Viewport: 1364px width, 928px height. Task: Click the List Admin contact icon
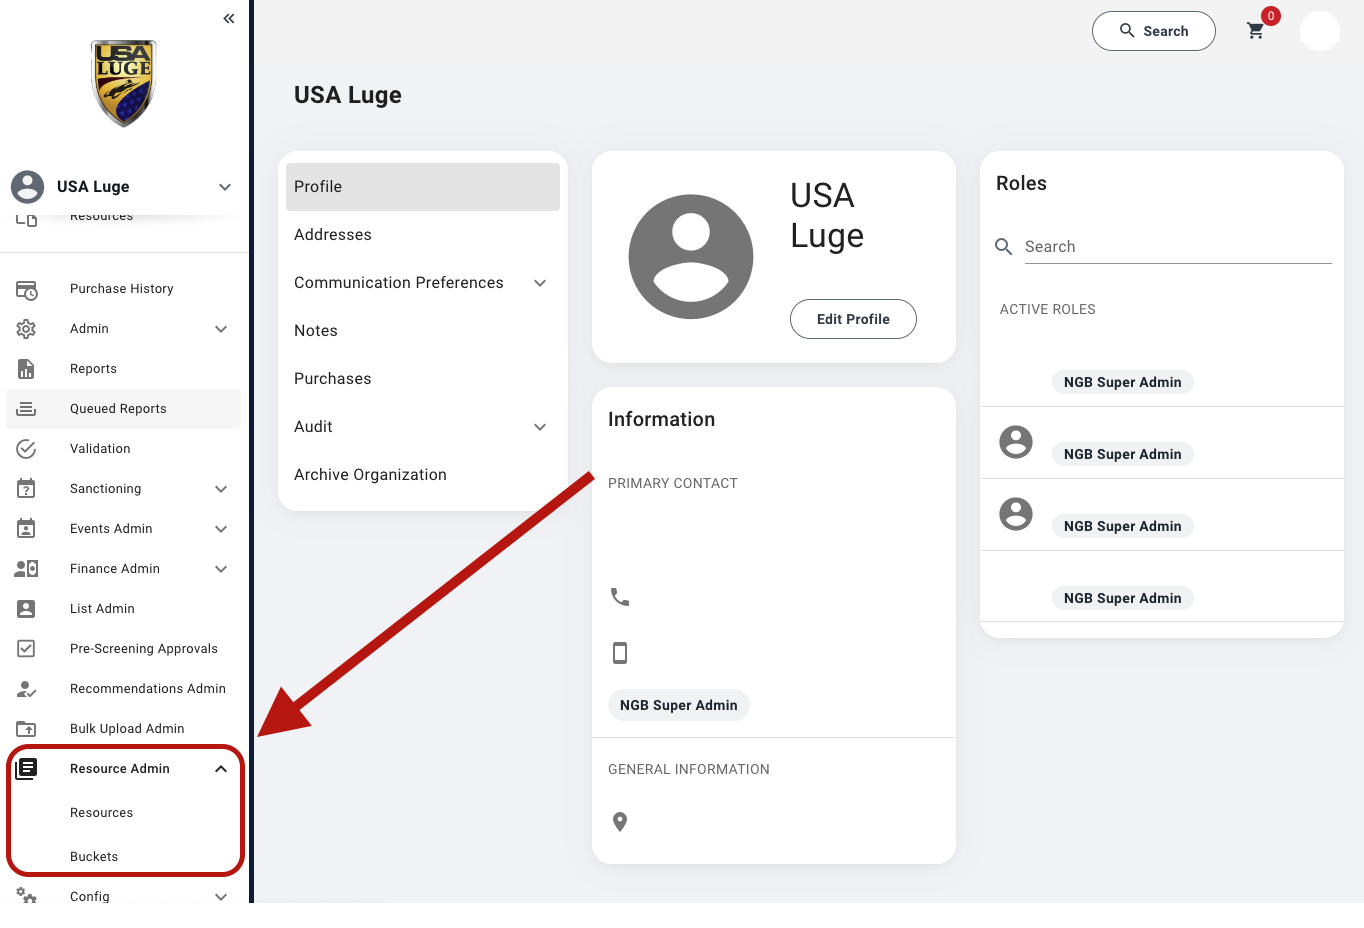27,609
